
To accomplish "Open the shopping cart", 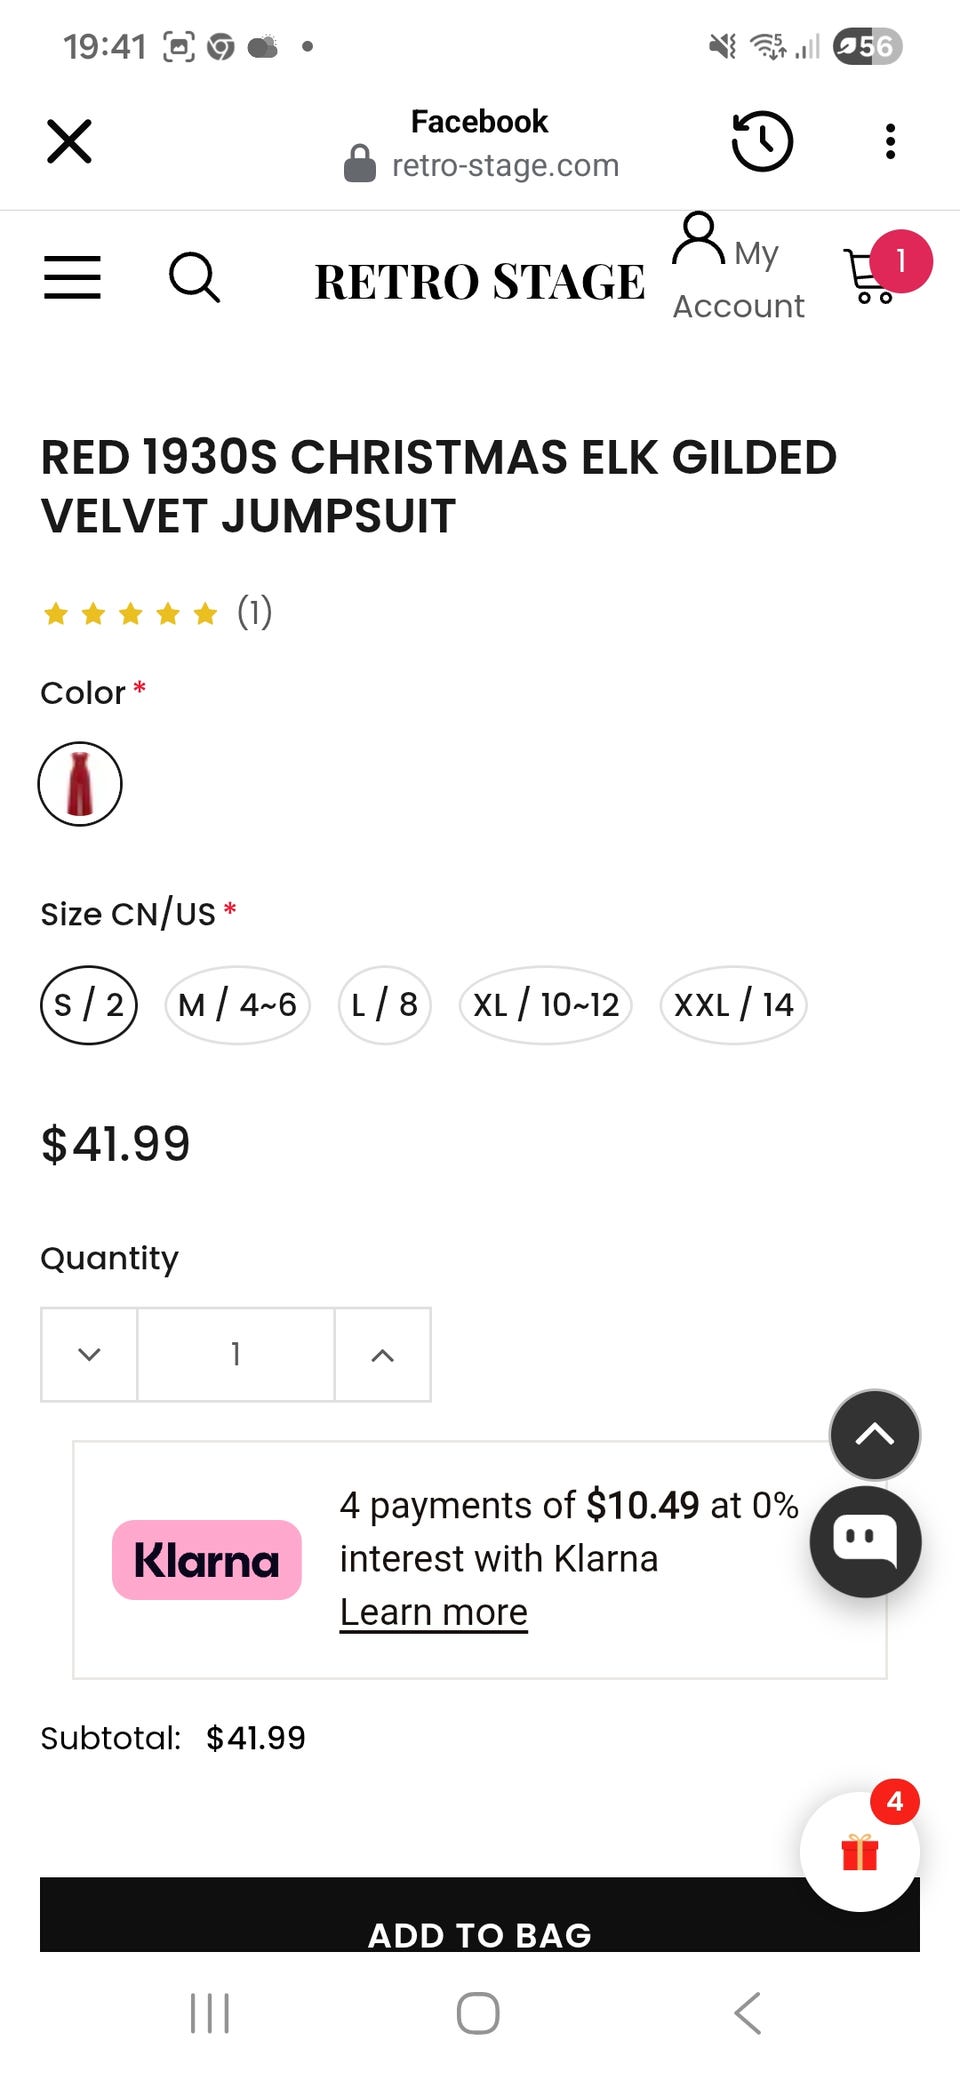I will coord(872,275).
